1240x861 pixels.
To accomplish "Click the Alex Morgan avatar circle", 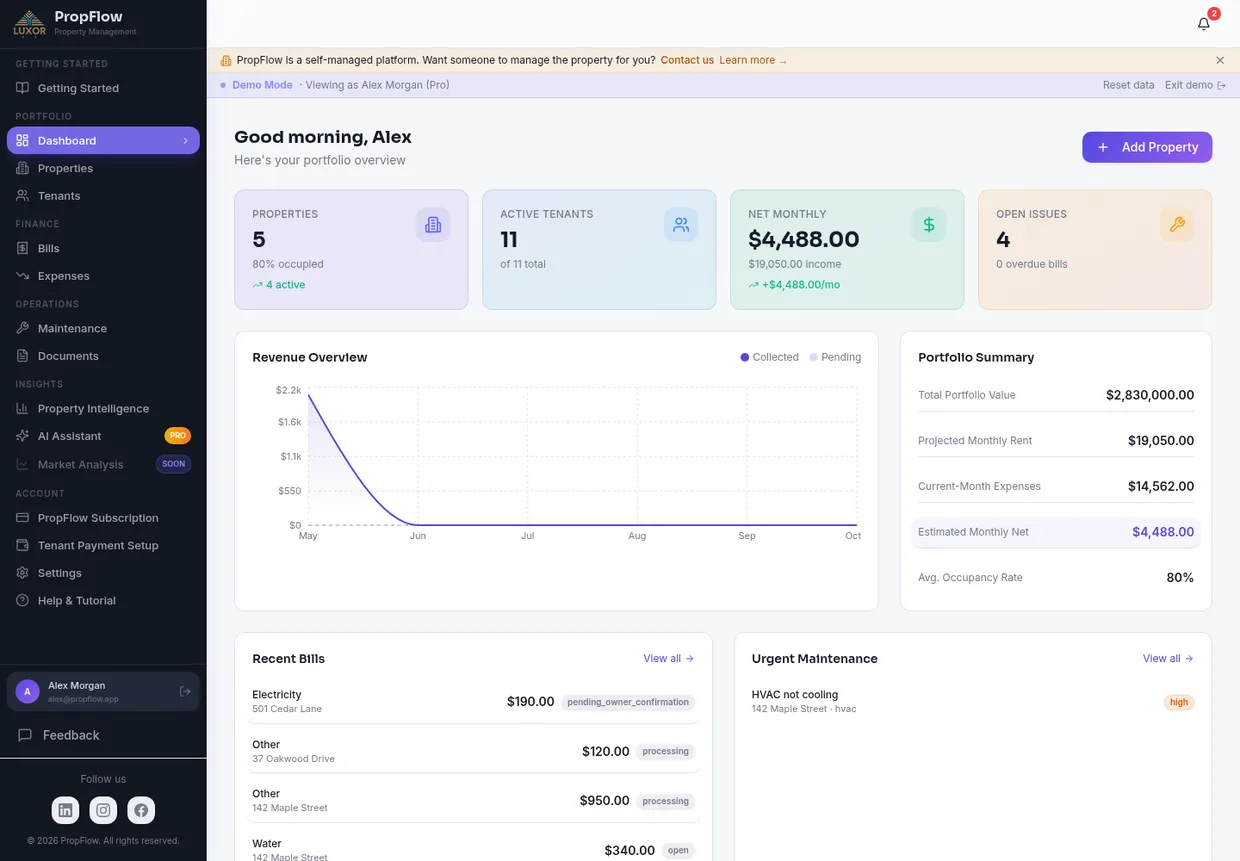I will point(28,691).
